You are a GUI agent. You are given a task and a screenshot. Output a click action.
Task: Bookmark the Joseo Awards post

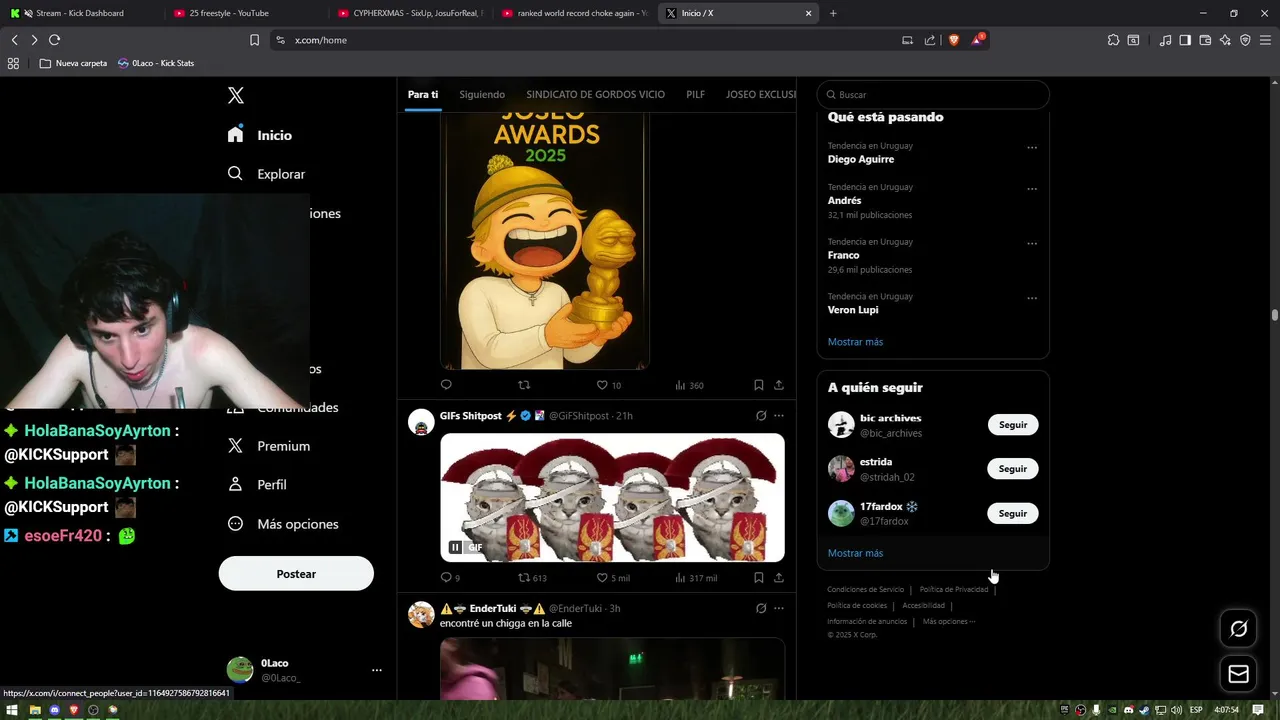[x=759, y=385]
